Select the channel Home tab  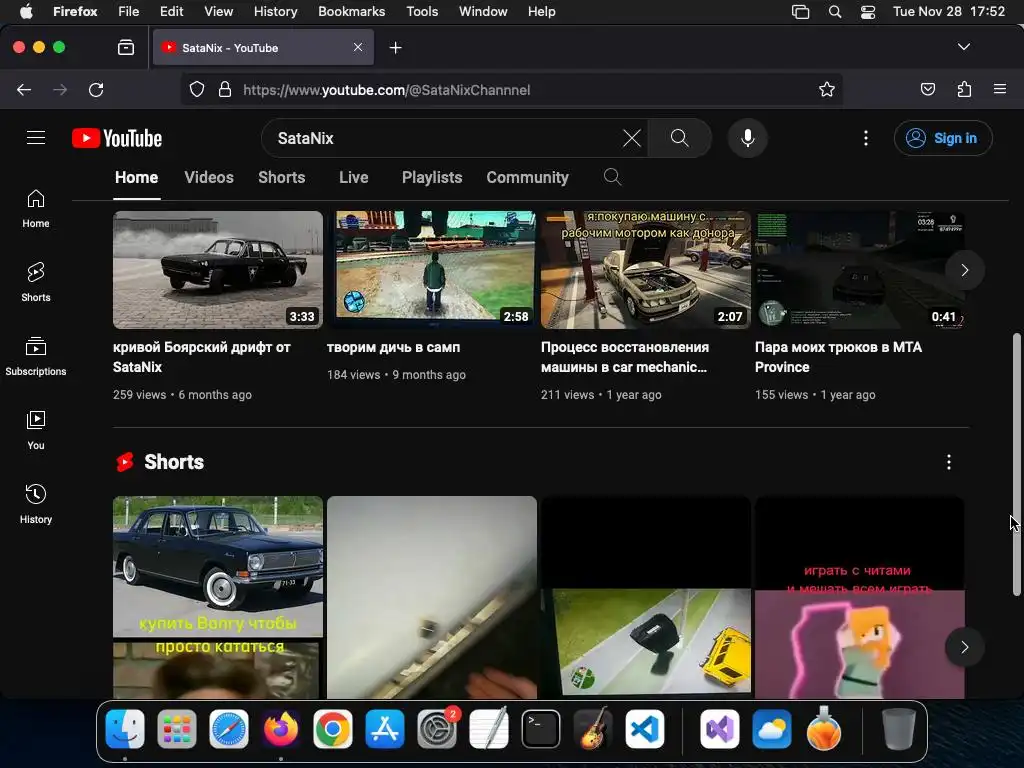(136, 178)
